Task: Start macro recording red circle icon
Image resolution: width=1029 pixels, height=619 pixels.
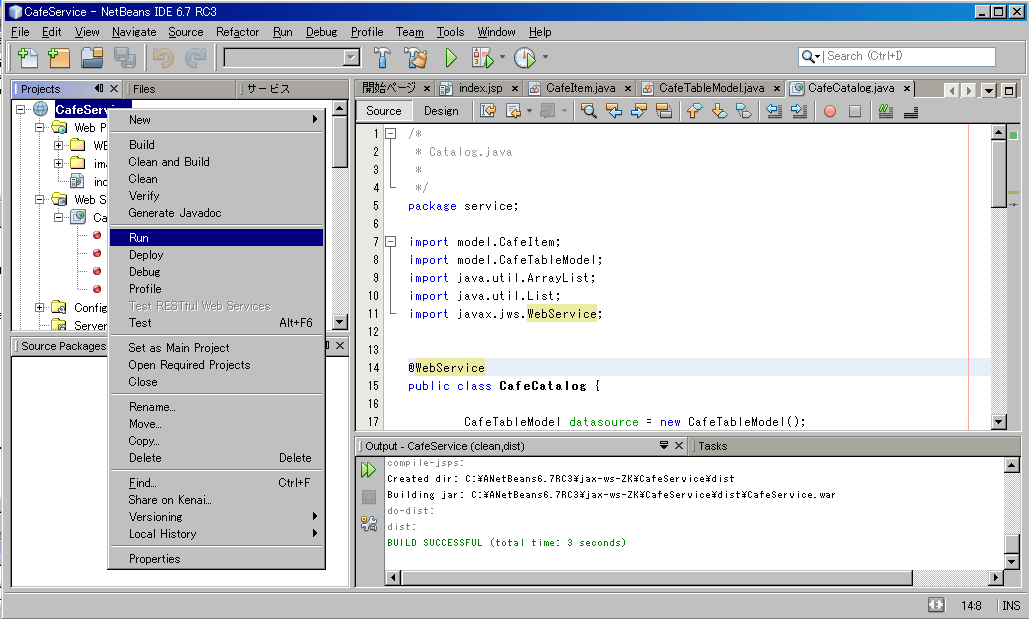Action: click(x=830, y=111)
